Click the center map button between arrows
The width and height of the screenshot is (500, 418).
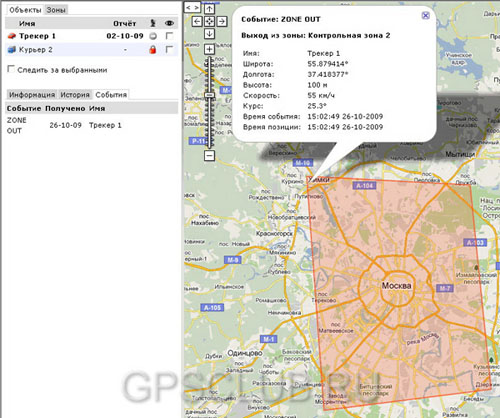[209, 21]
